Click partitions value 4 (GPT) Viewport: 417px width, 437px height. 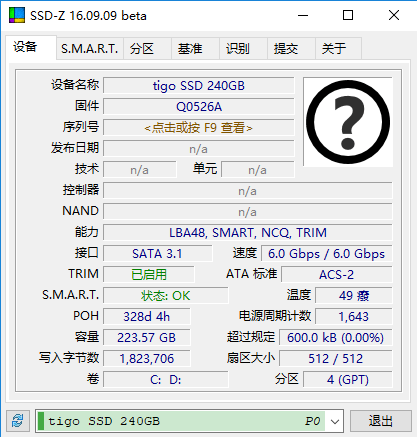tap(348, 380)
